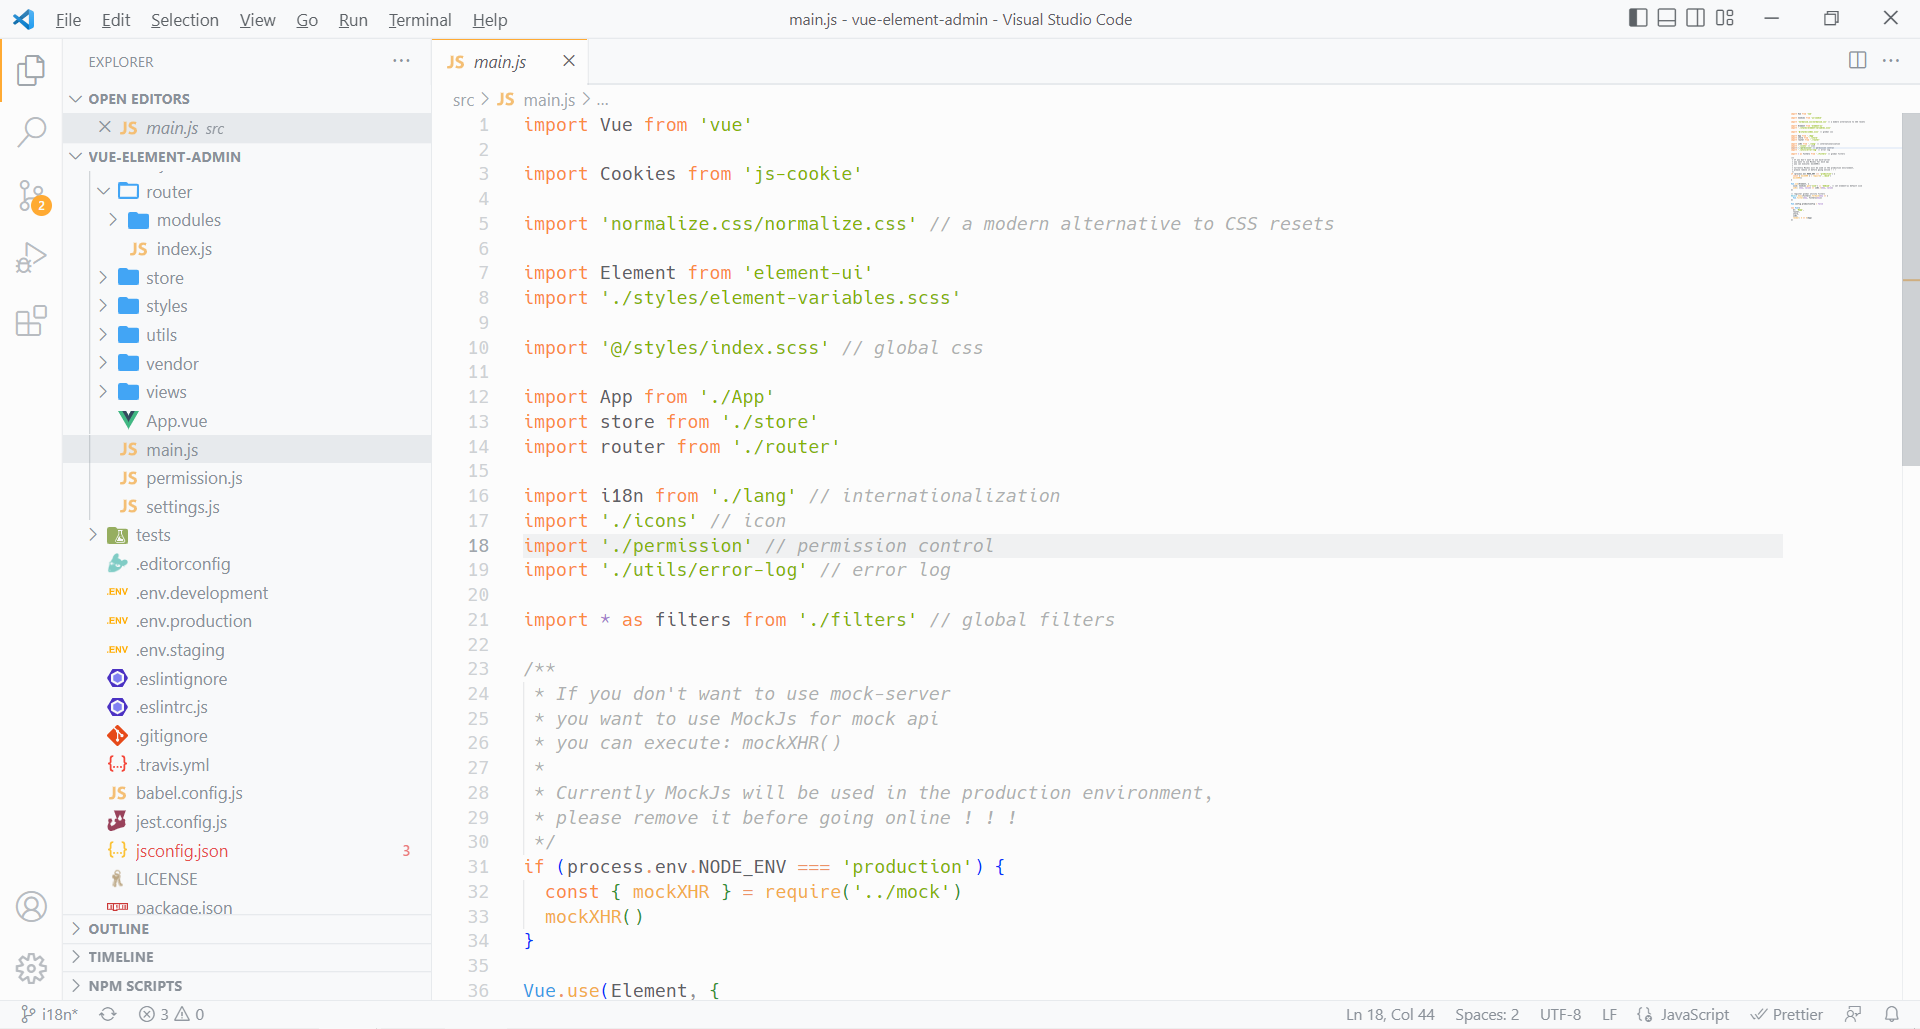Open notifications bell in status bar
This screenshot has height=1029, width=1920.
(1891, 1014)
